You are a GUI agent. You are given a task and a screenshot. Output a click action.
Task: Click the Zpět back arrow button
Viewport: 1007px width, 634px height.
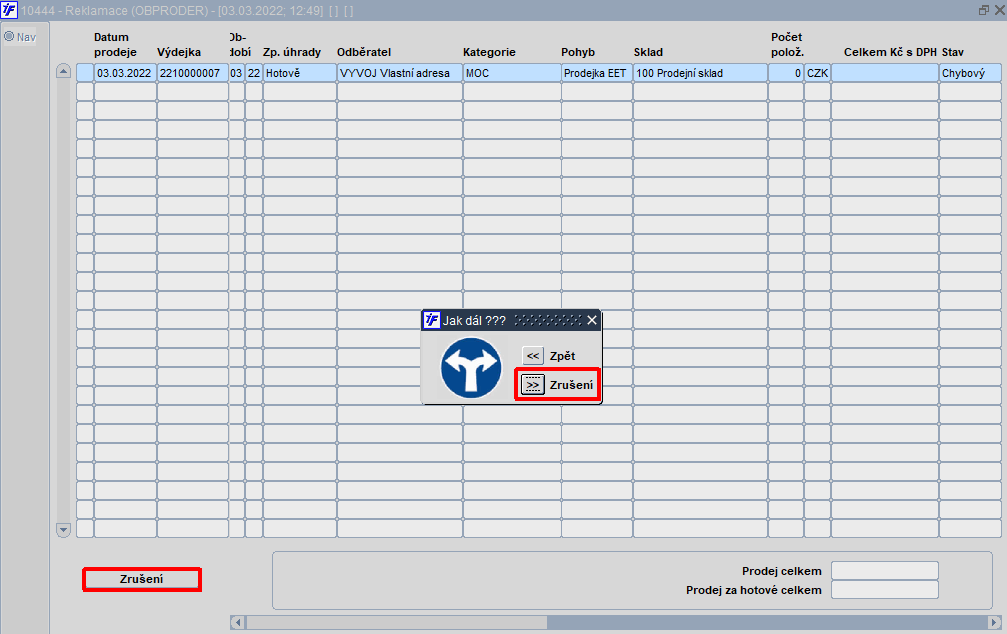[x=532, y=355]
